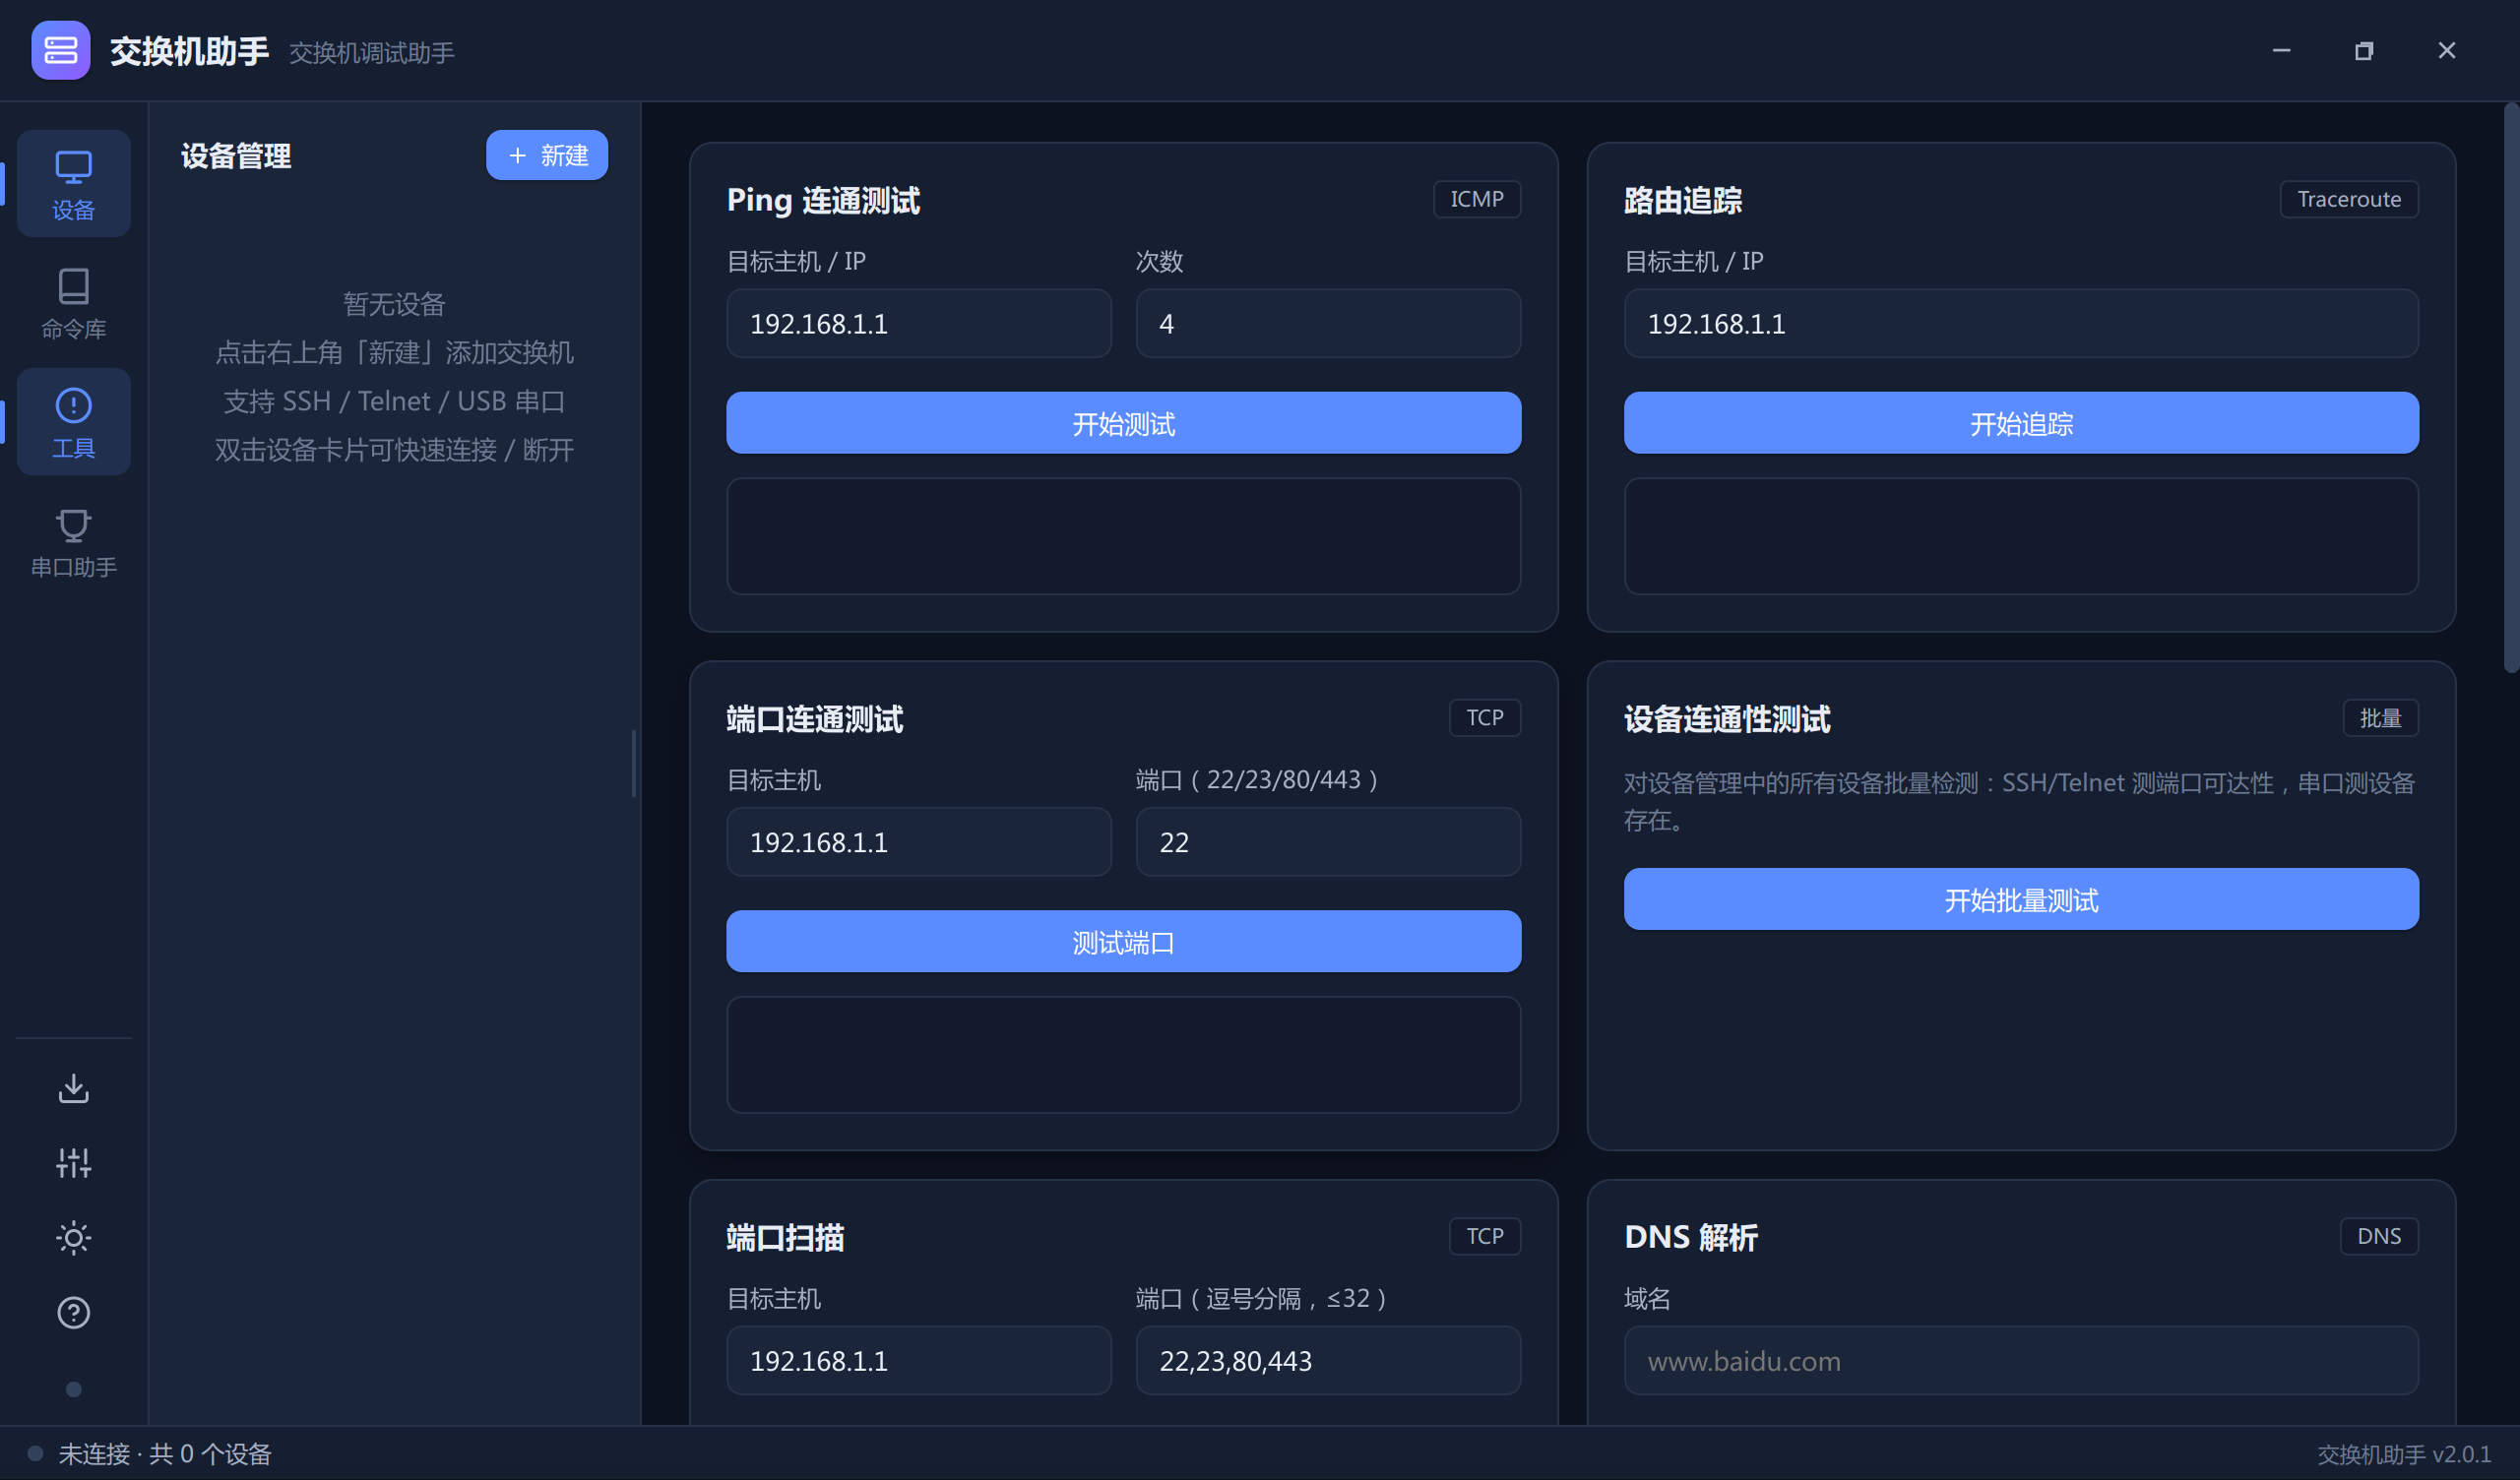Toggle light theme with the sun icon
2520x1480 pixels.
(73, 1238)
